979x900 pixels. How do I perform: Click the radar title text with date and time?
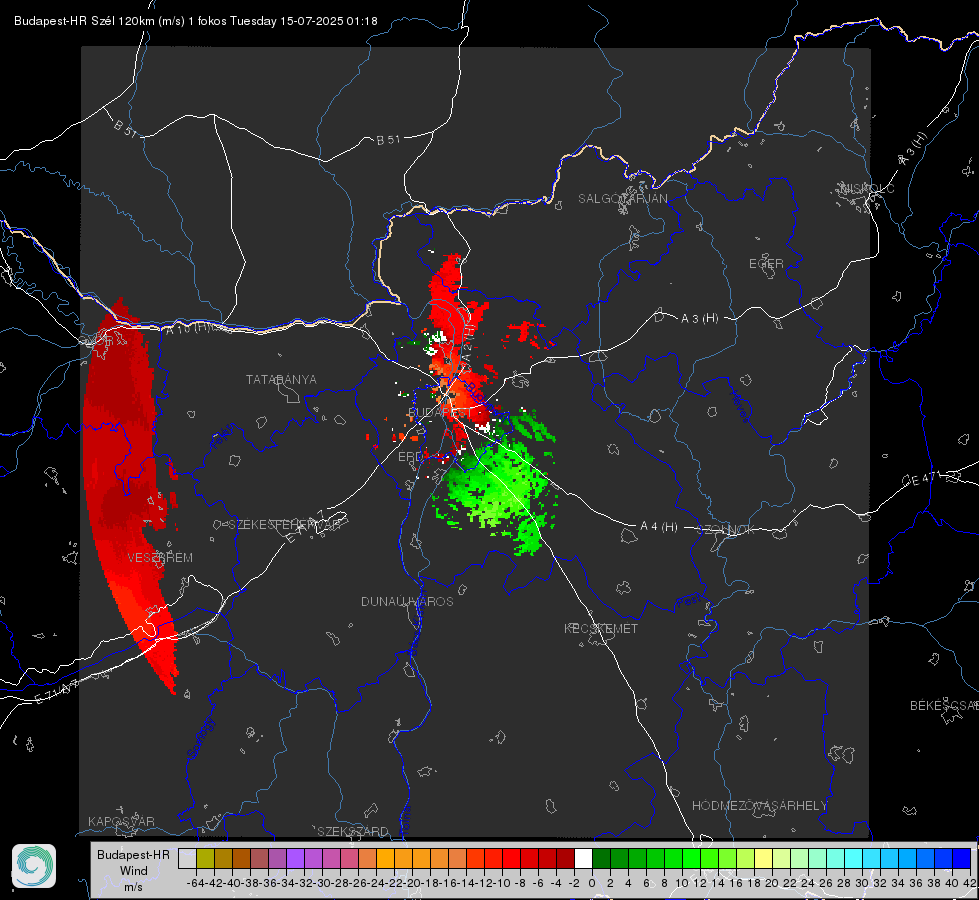[x=195, y=21]
